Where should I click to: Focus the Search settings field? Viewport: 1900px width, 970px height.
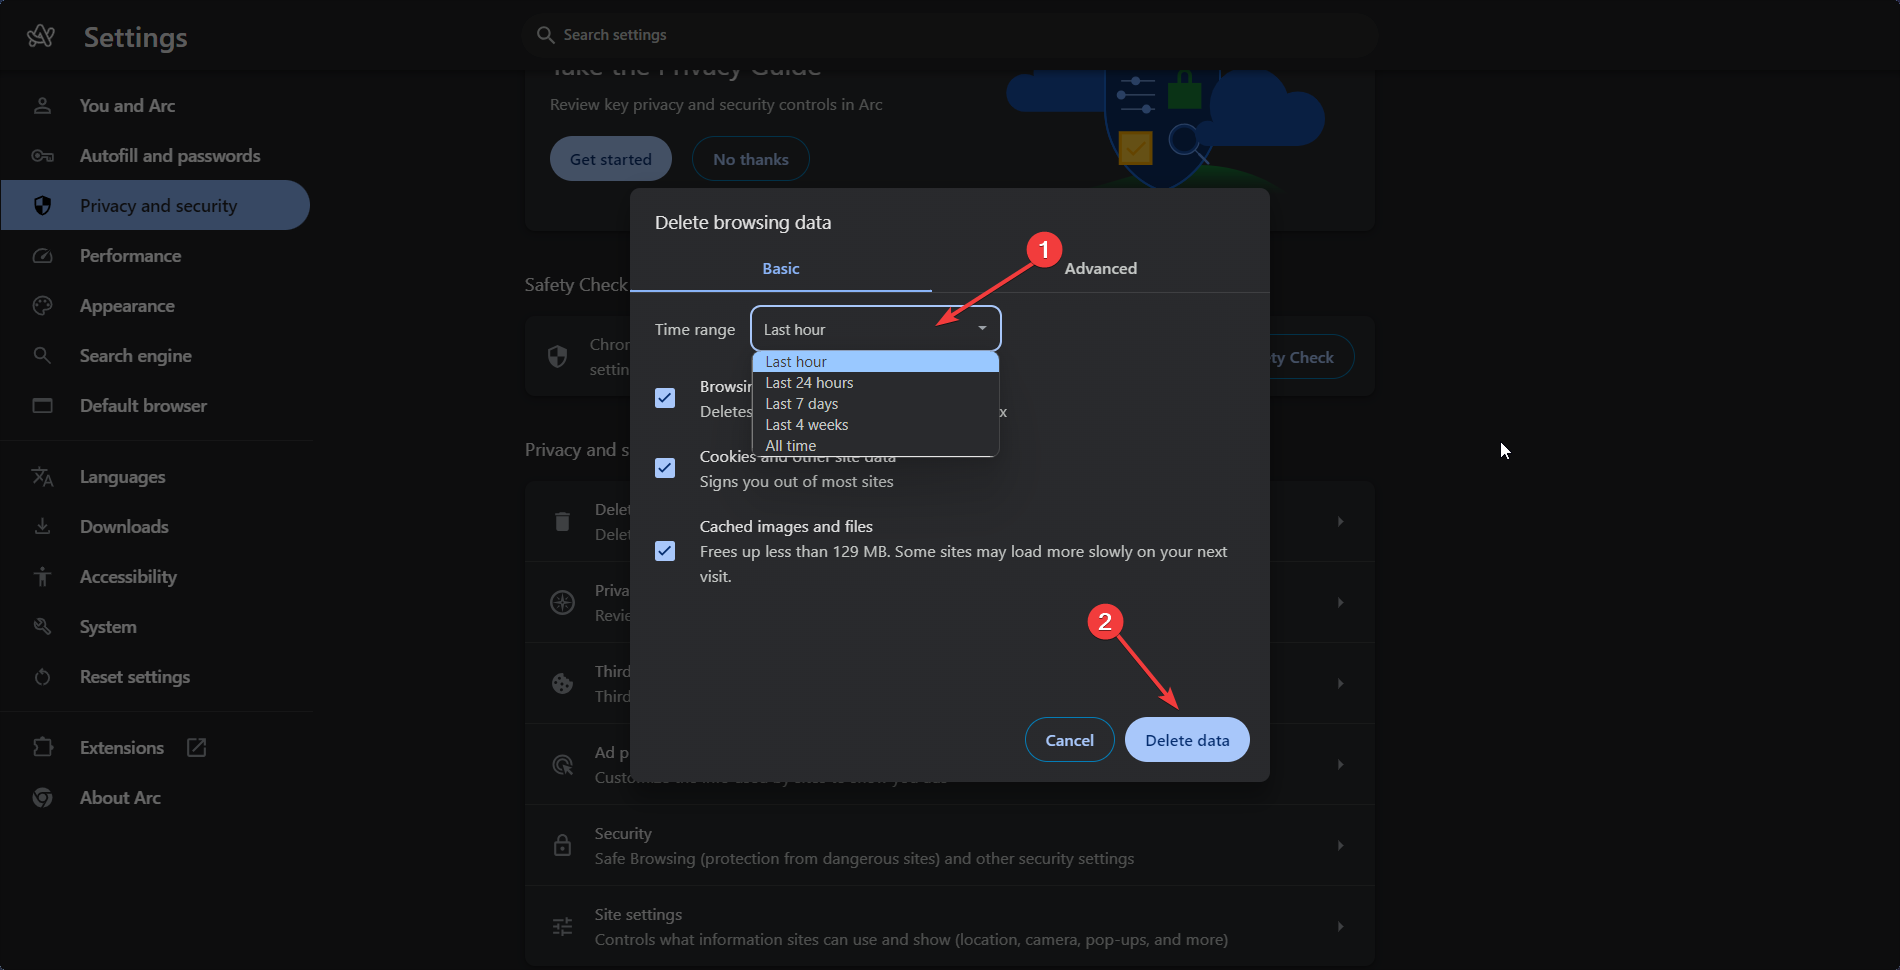coord(950,35)
